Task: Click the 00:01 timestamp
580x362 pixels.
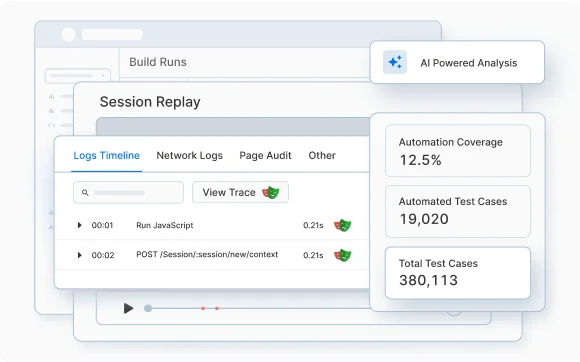Action: click(x=102, y=225)
